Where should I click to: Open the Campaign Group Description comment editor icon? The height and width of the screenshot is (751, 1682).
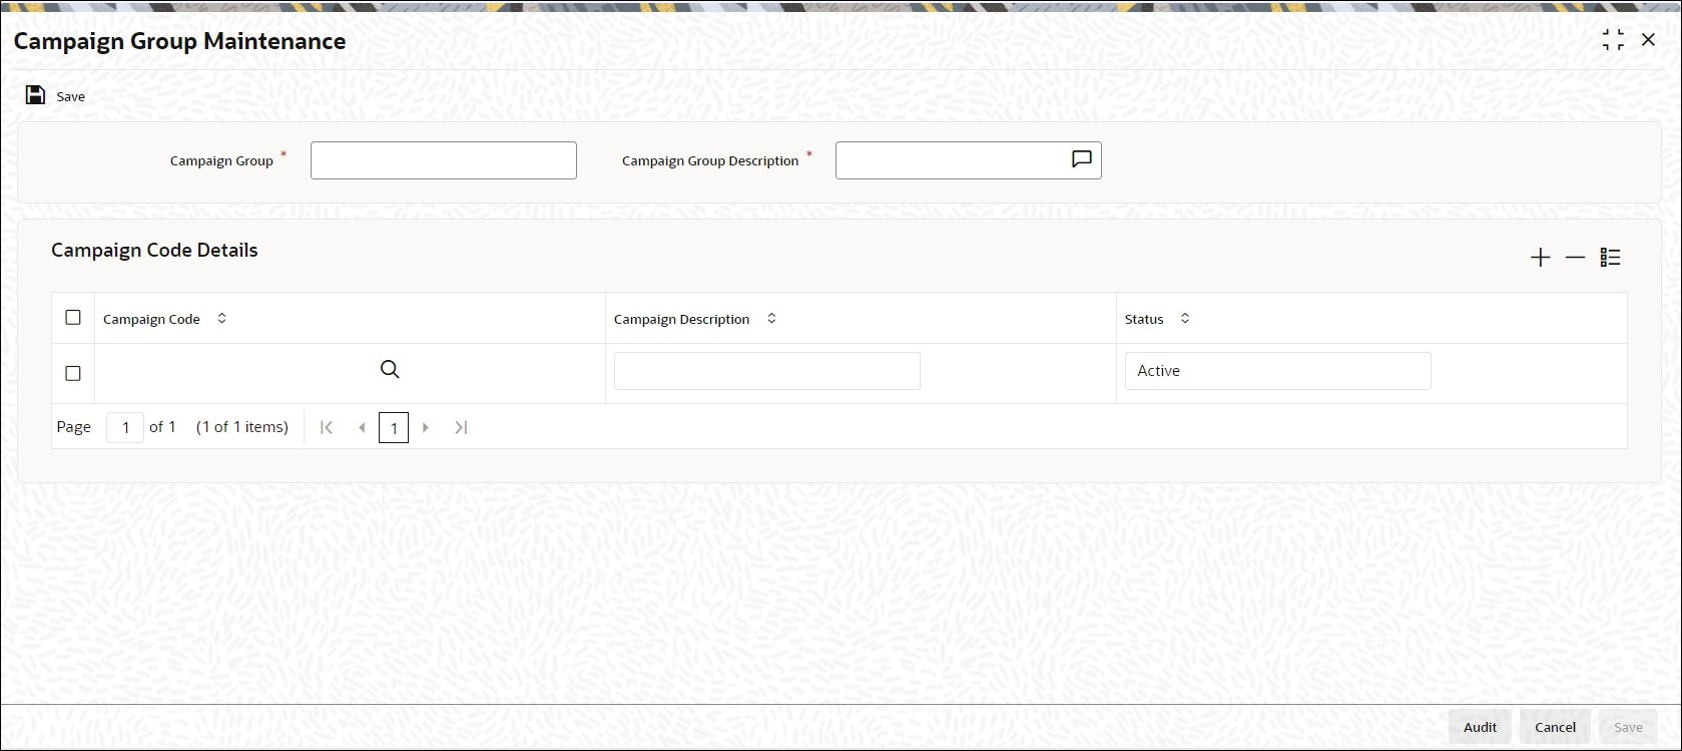(x=1081, y=159)
